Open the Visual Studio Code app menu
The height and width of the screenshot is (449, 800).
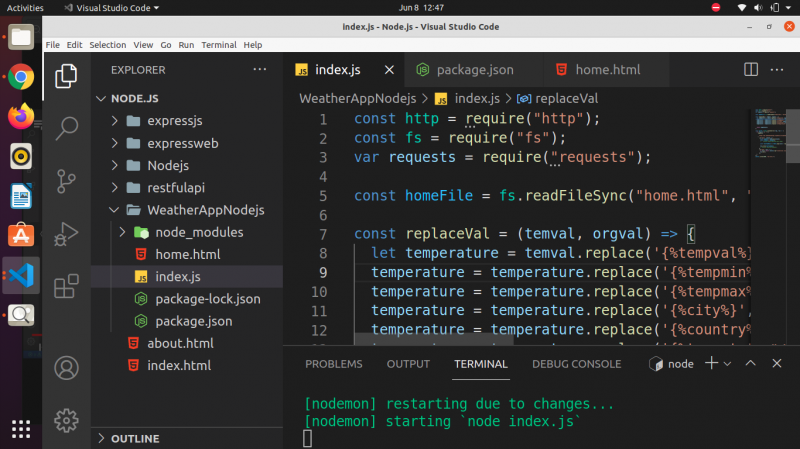[111, 8]
